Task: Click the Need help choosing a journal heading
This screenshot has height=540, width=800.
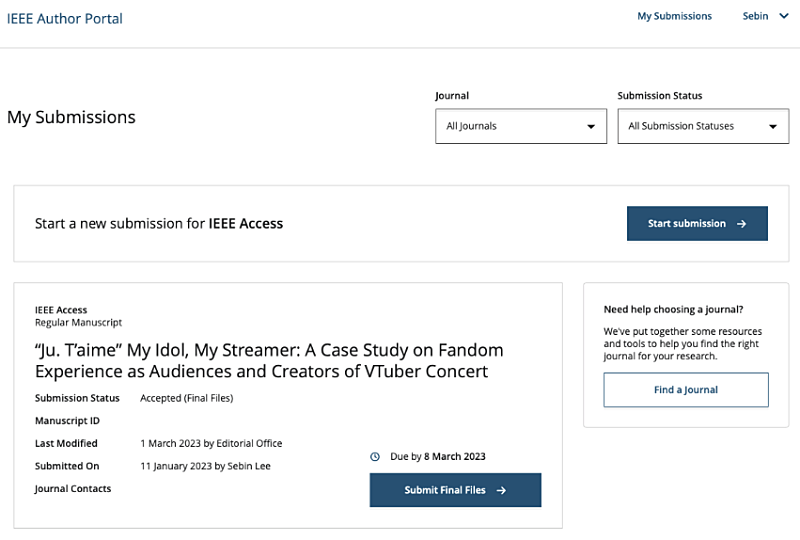Action: (x=673, y=309)
